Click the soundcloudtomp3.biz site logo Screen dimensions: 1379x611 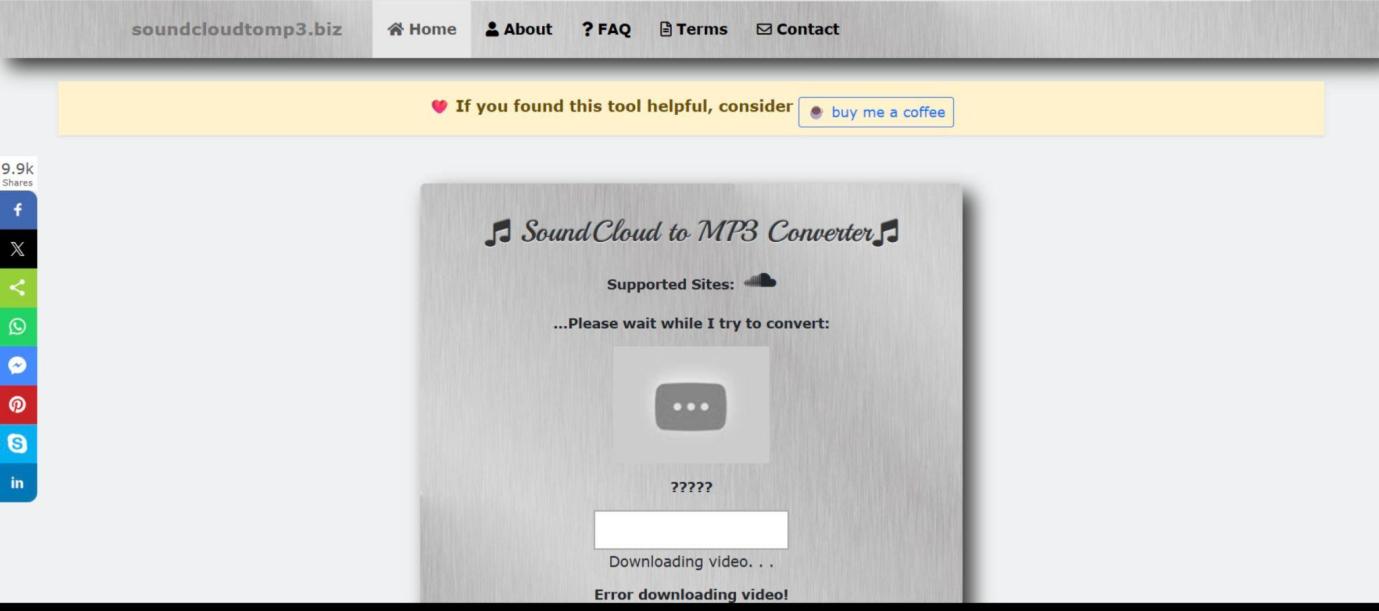(237, 29)
